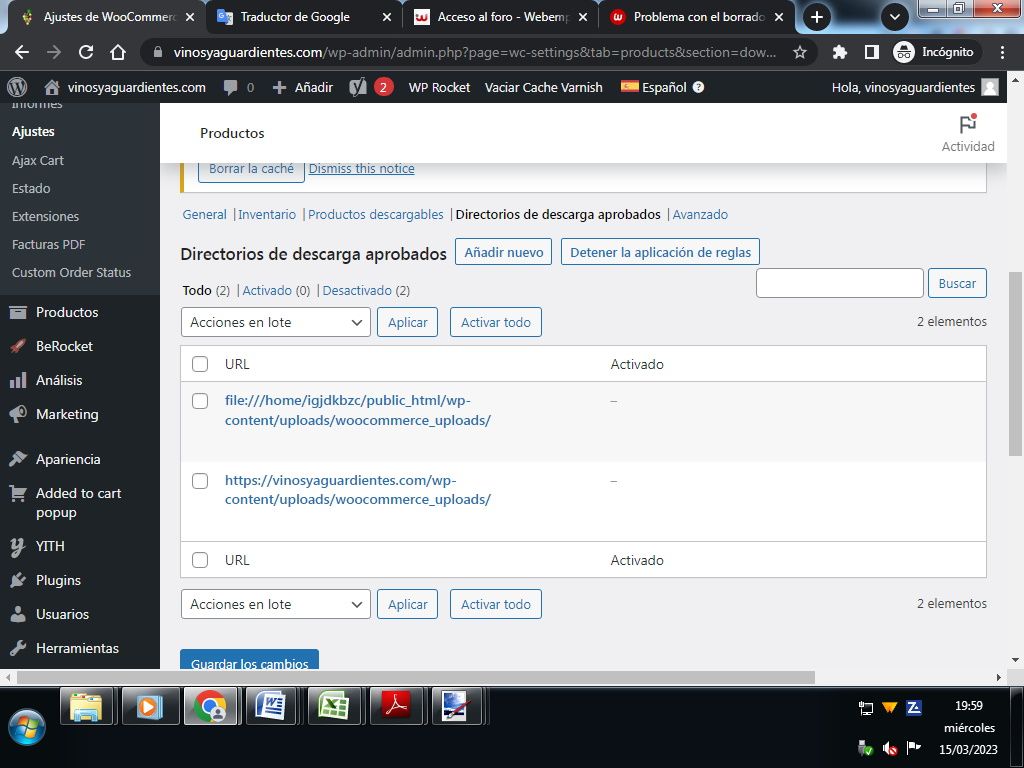Viewport: 1024px width, 768px height.
Task: Open WP Rocket in the admin bar
Action: pos(439,88)
